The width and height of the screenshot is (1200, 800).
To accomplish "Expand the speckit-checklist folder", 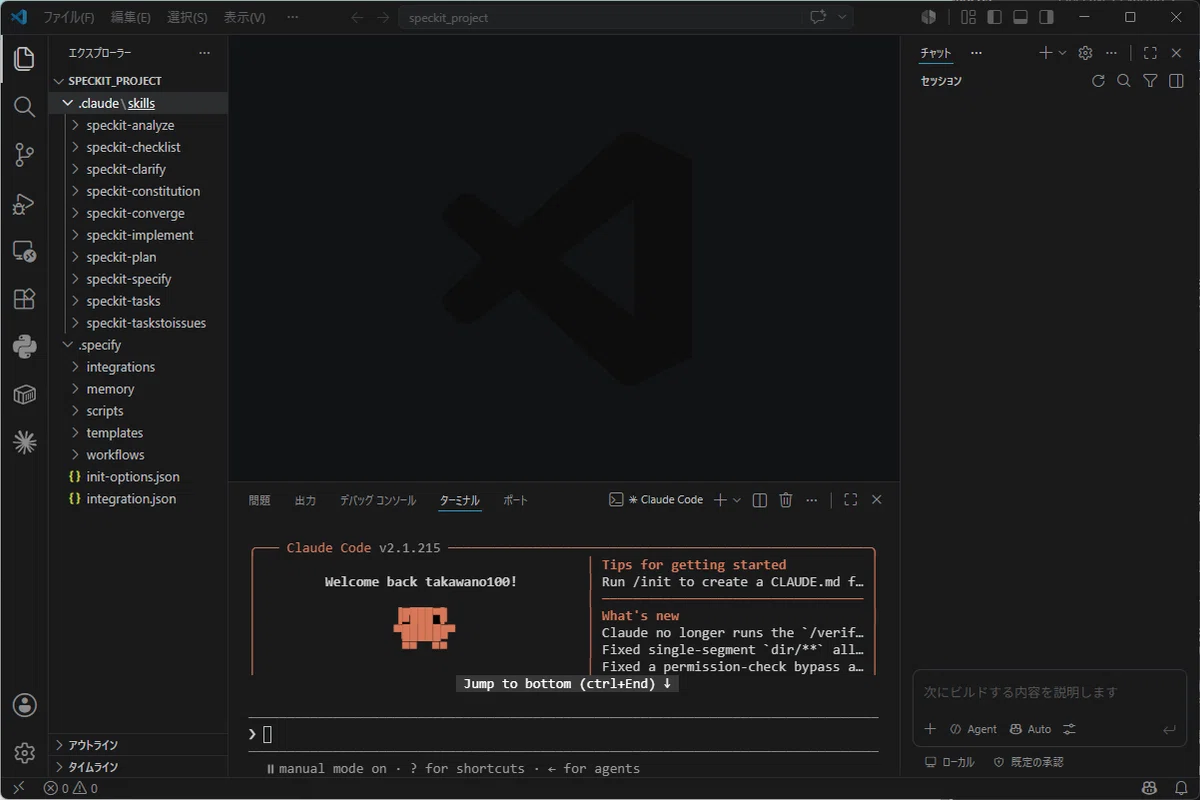I will pos(138,147).
